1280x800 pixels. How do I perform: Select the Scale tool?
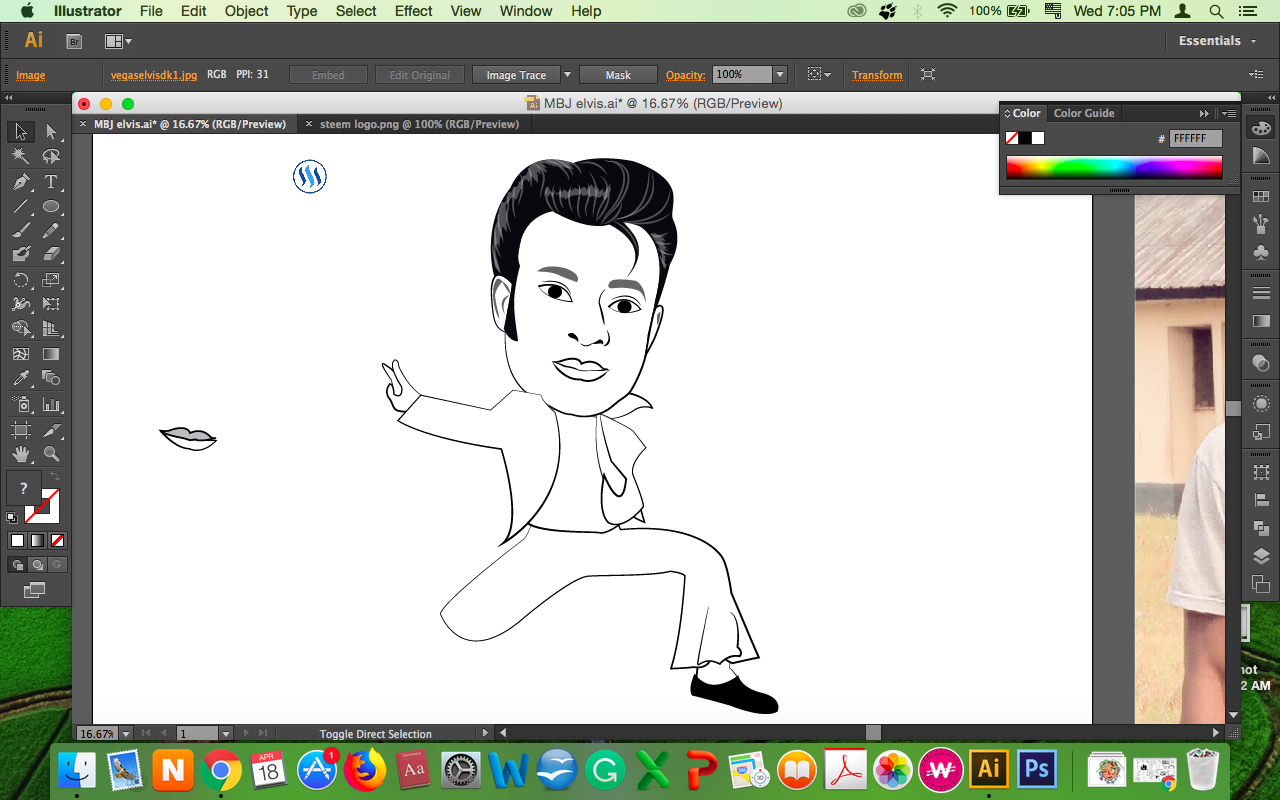(x=51, y=280)
